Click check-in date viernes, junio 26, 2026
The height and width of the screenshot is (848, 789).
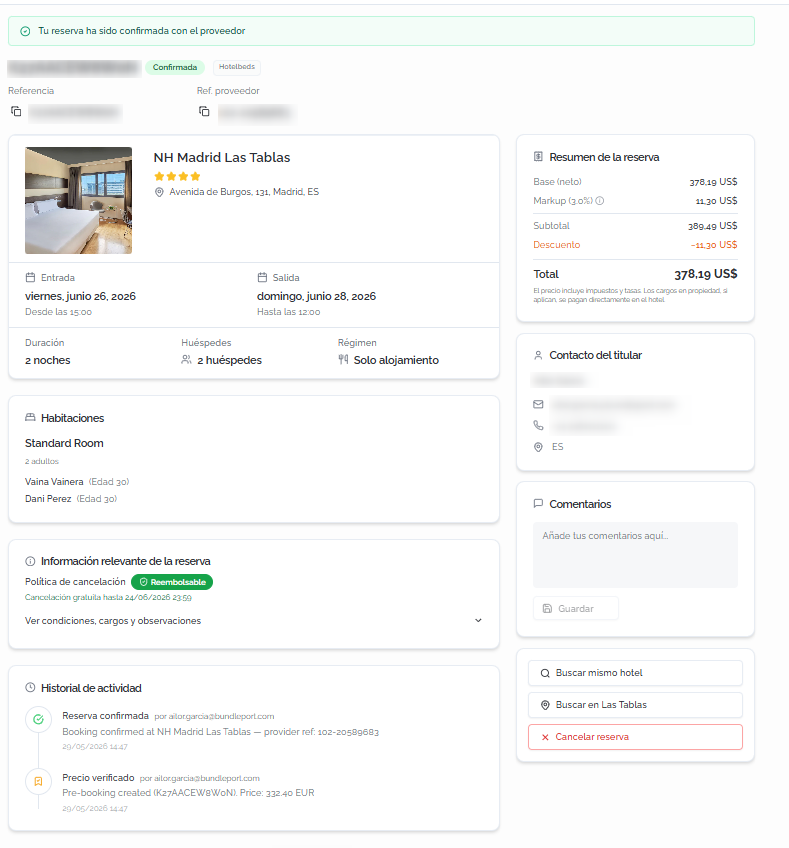point(80,296)
